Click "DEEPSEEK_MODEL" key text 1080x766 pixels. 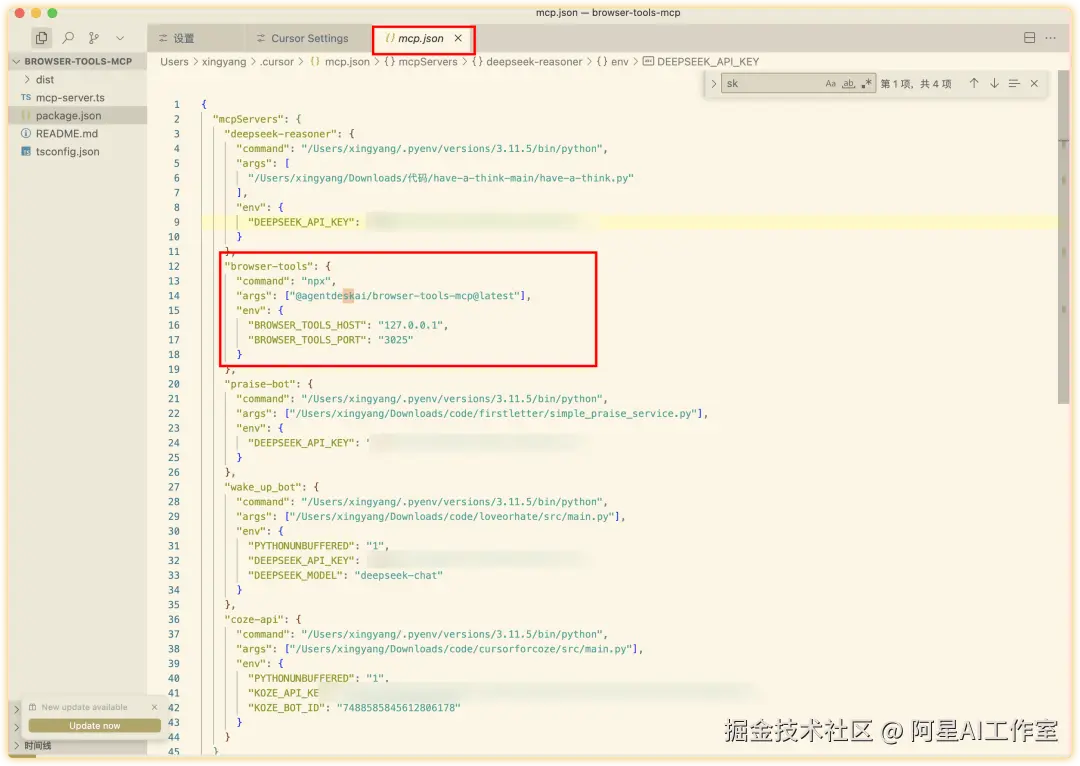point(295,575)
